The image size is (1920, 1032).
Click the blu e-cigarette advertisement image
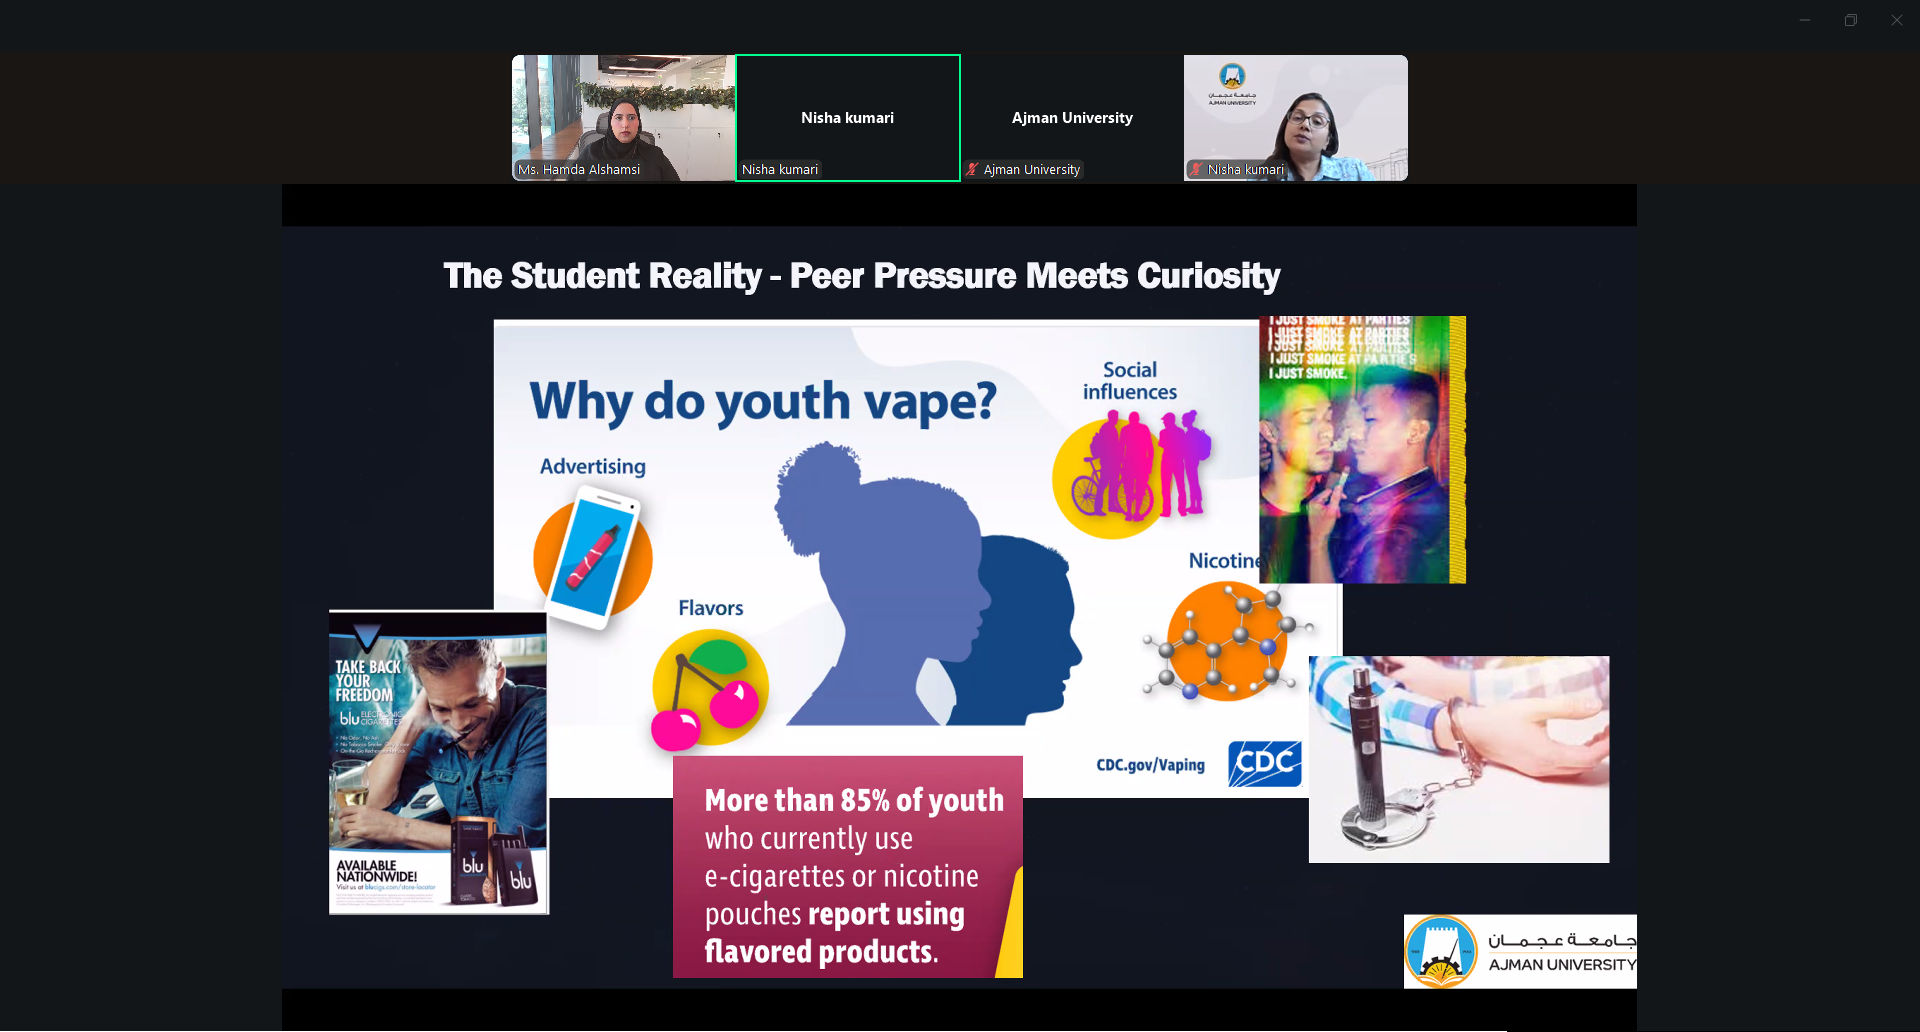pos(438,762)
